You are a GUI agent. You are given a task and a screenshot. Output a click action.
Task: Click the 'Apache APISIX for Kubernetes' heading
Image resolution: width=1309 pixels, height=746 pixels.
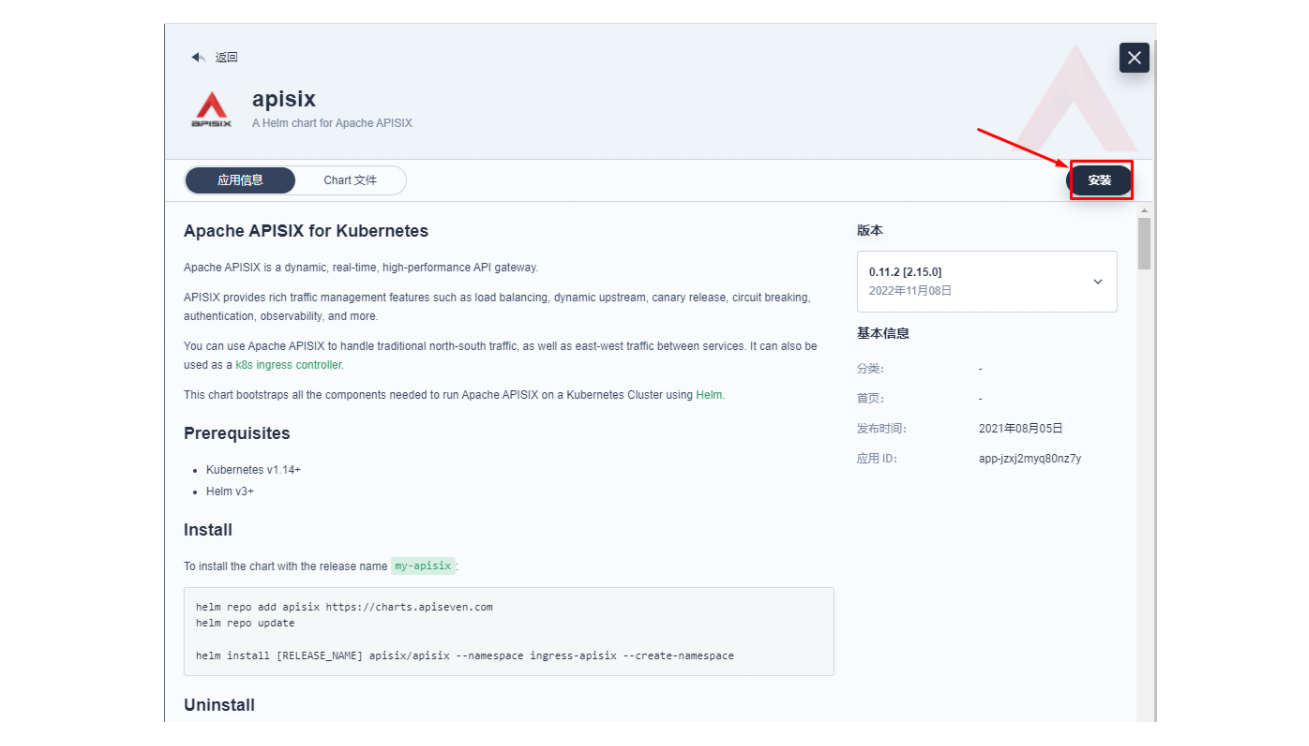point(306,231)
